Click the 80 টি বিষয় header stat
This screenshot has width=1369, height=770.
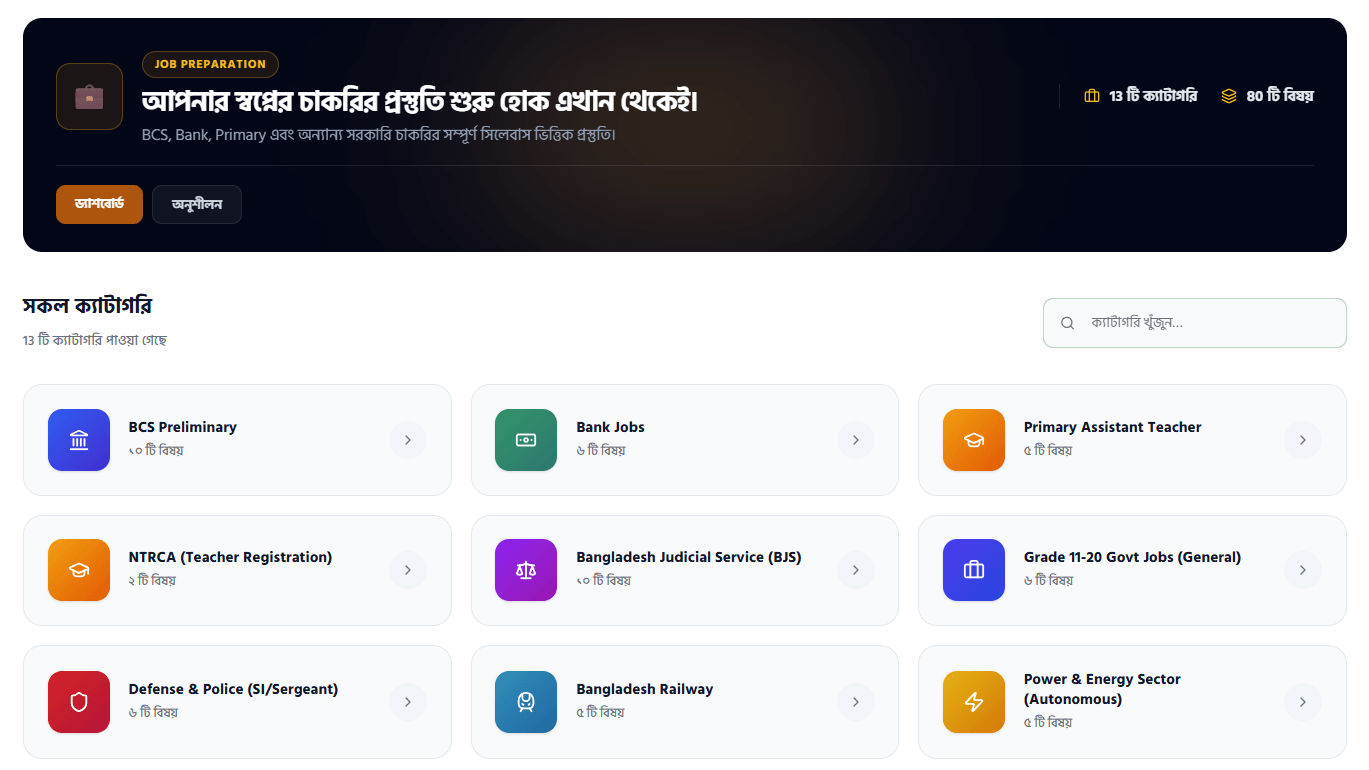(x=1267, y=96)
